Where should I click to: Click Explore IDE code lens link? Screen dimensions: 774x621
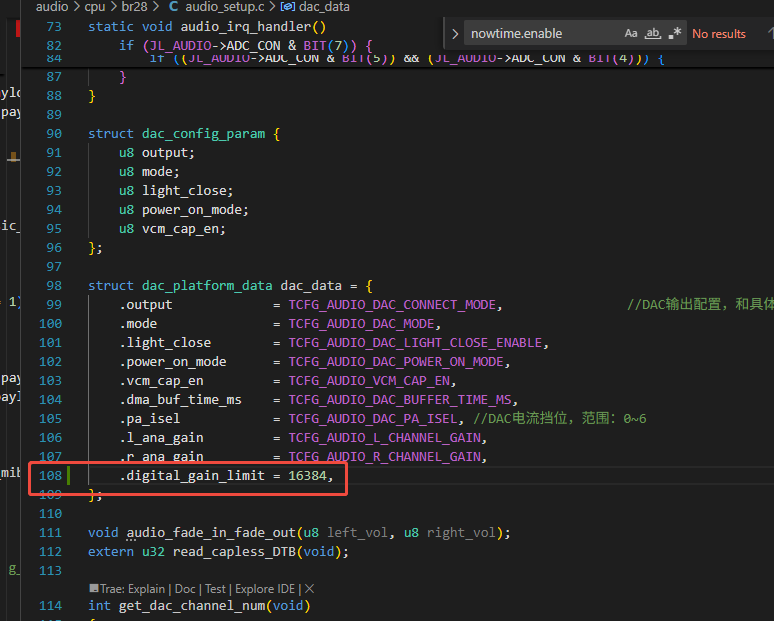(265, 589)
